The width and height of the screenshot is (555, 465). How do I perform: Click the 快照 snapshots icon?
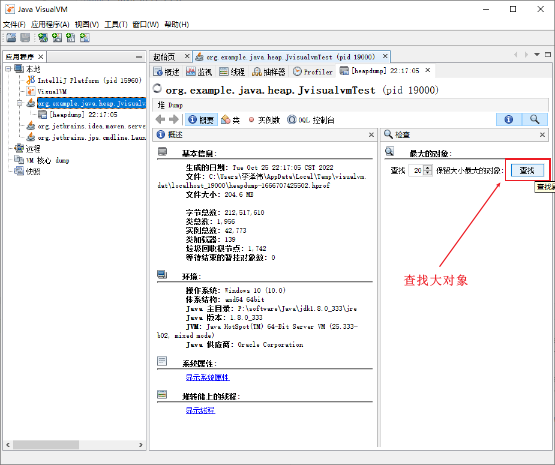click(x=19, y=171)
